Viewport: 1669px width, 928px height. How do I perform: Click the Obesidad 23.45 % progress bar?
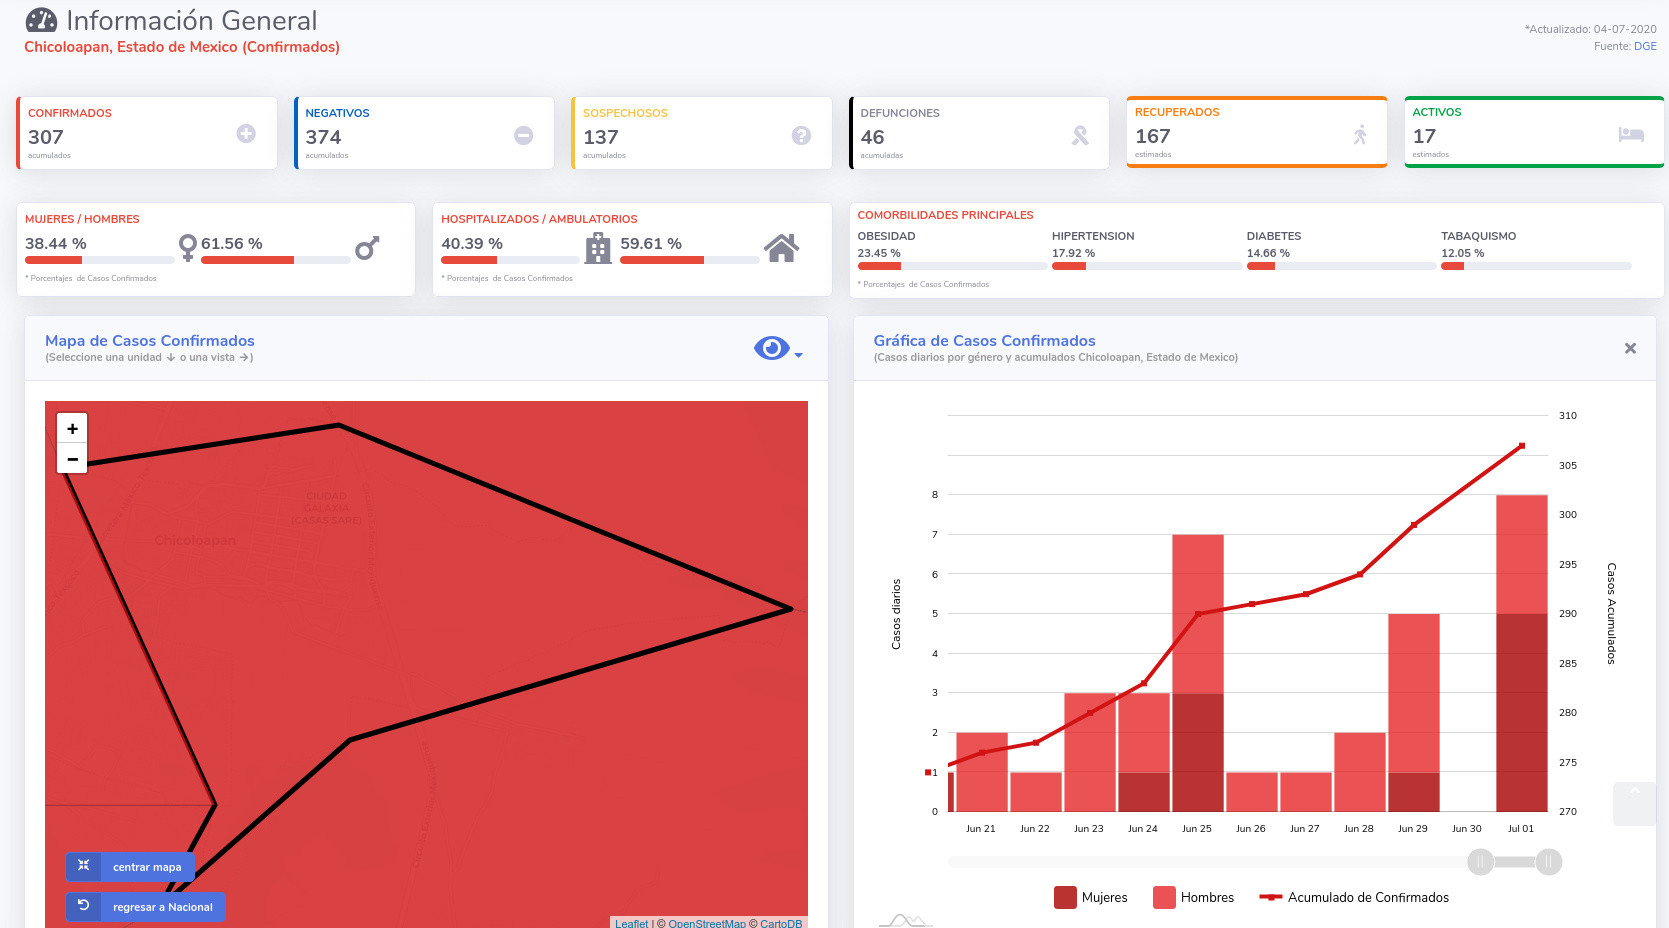952,266
